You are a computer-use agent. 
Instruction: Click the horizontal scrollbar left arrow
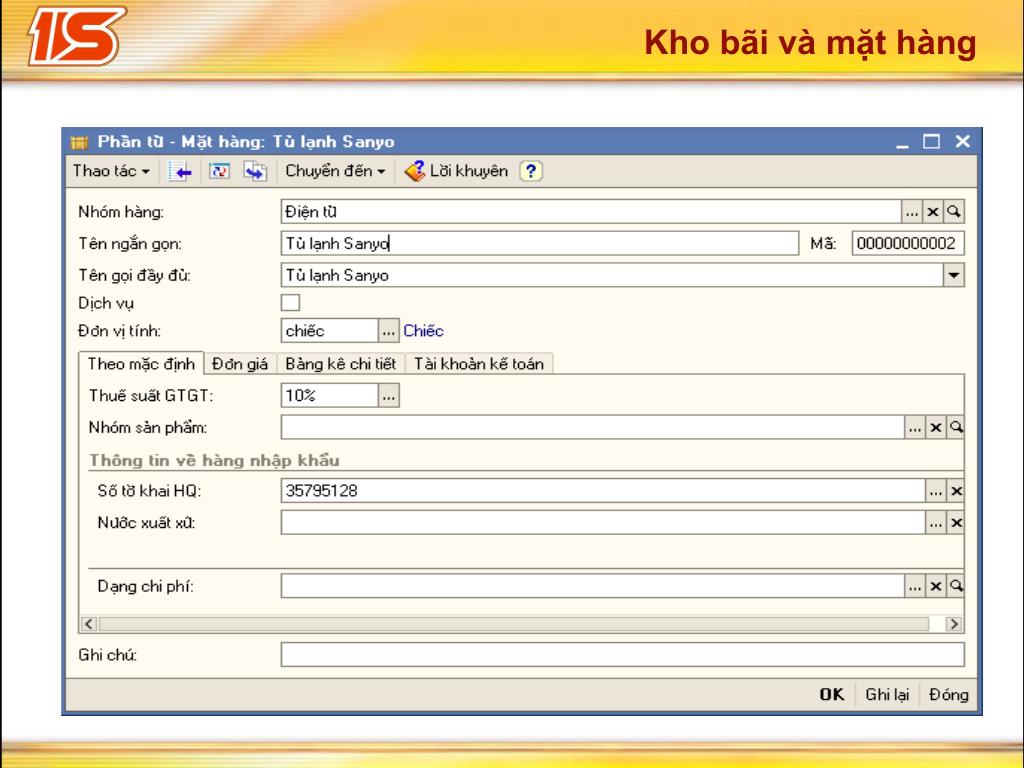click(x=89, y=624)
